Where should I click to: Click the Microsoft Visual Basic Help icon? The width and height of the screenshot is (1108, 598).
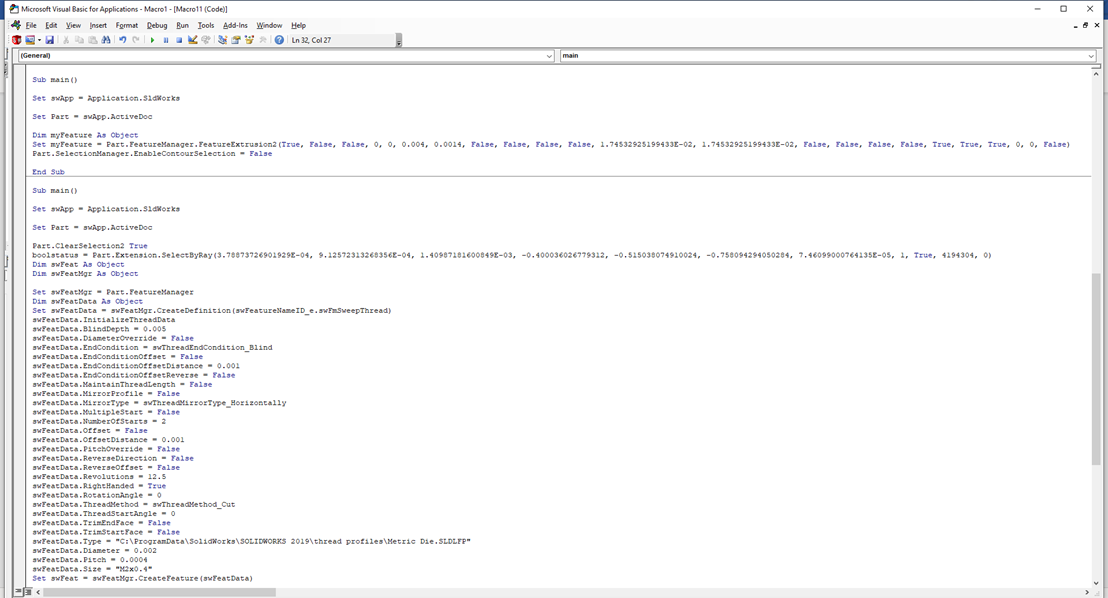278,39
